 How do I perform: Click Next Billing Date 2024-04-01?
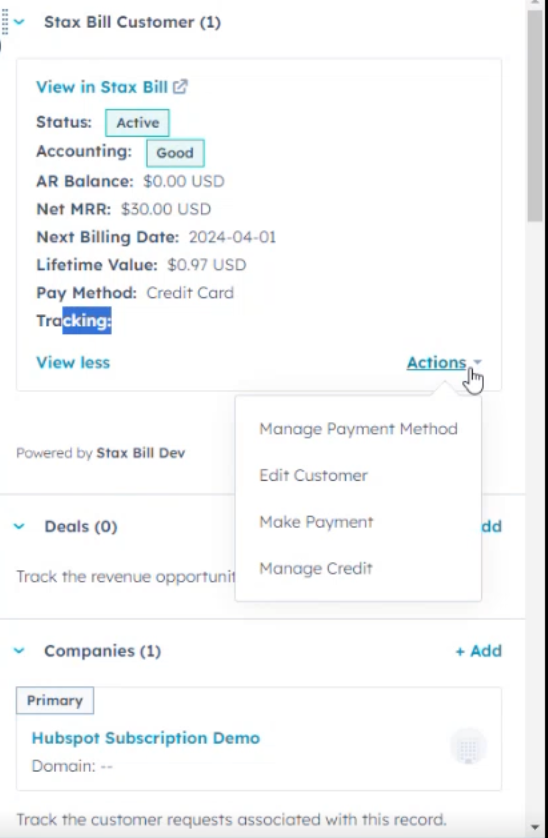click(232, 237)
